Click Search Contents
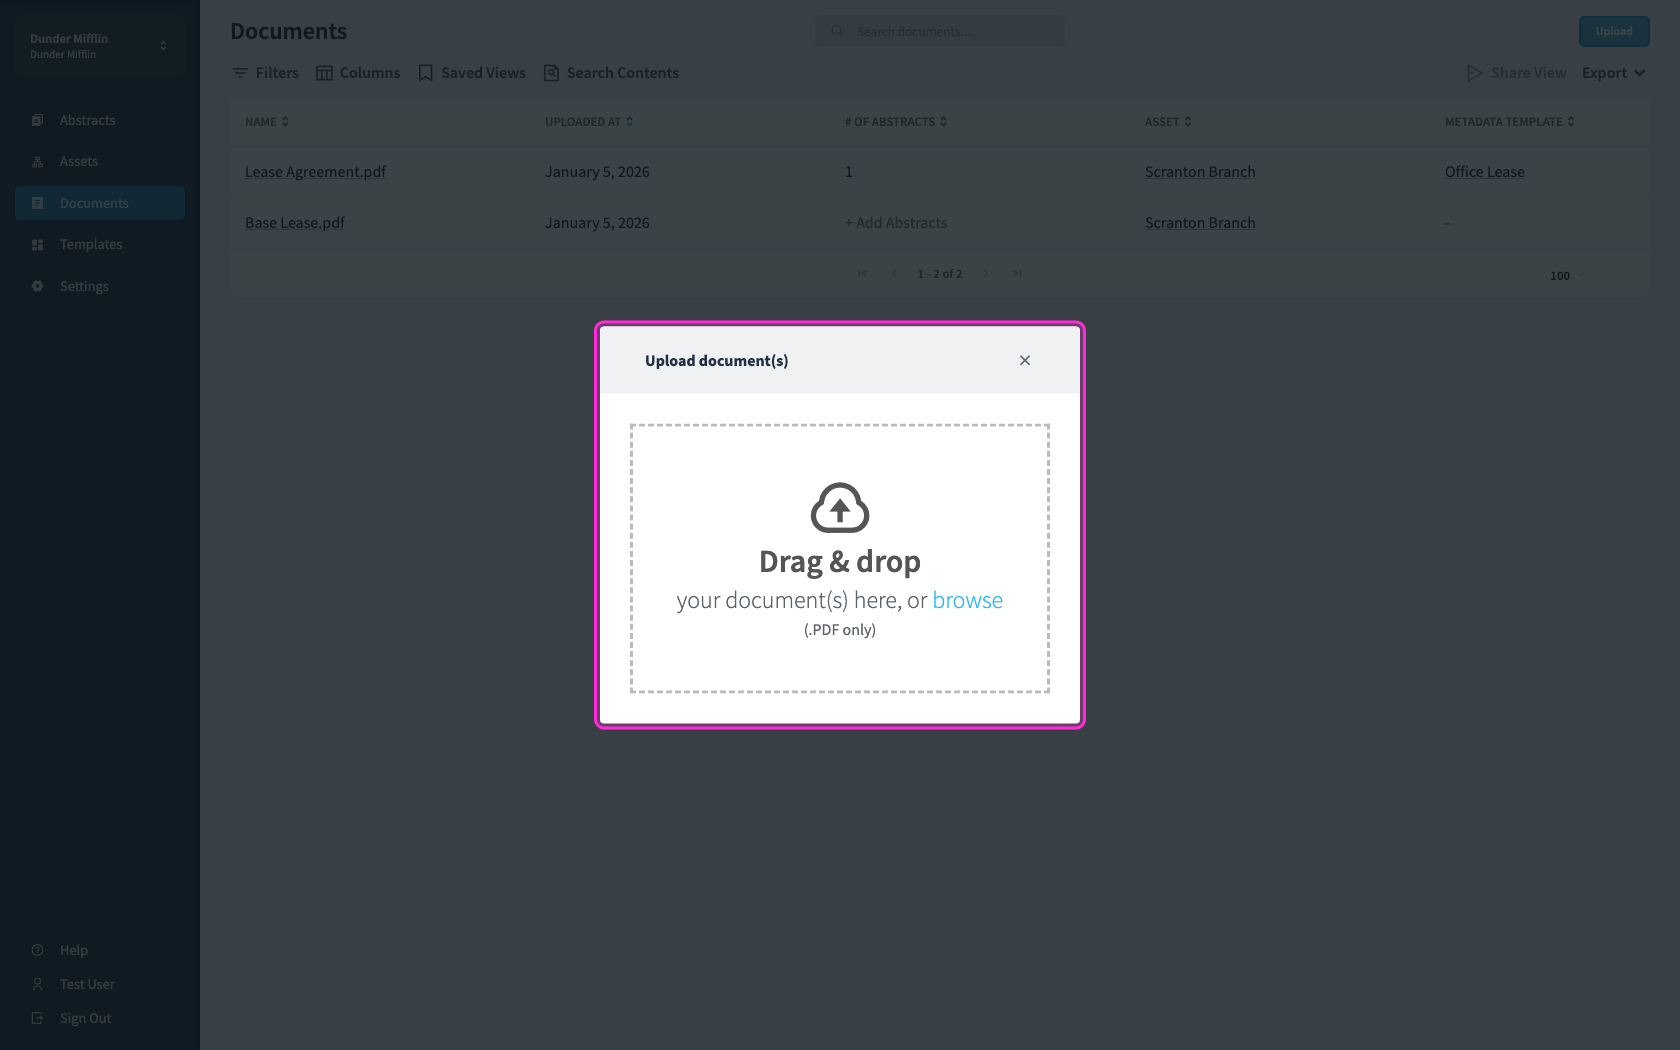The height and width of the screenshot is (1050, 1680). (x=611, y=73)
